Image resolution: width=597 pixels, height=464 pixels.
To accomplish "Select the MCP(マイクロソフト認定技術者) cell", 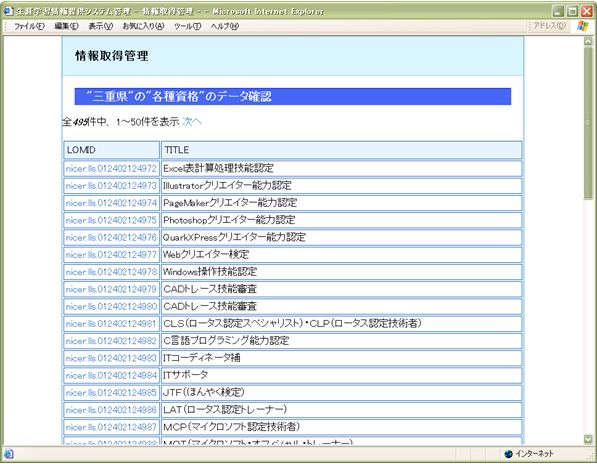I will pos(342,427).
